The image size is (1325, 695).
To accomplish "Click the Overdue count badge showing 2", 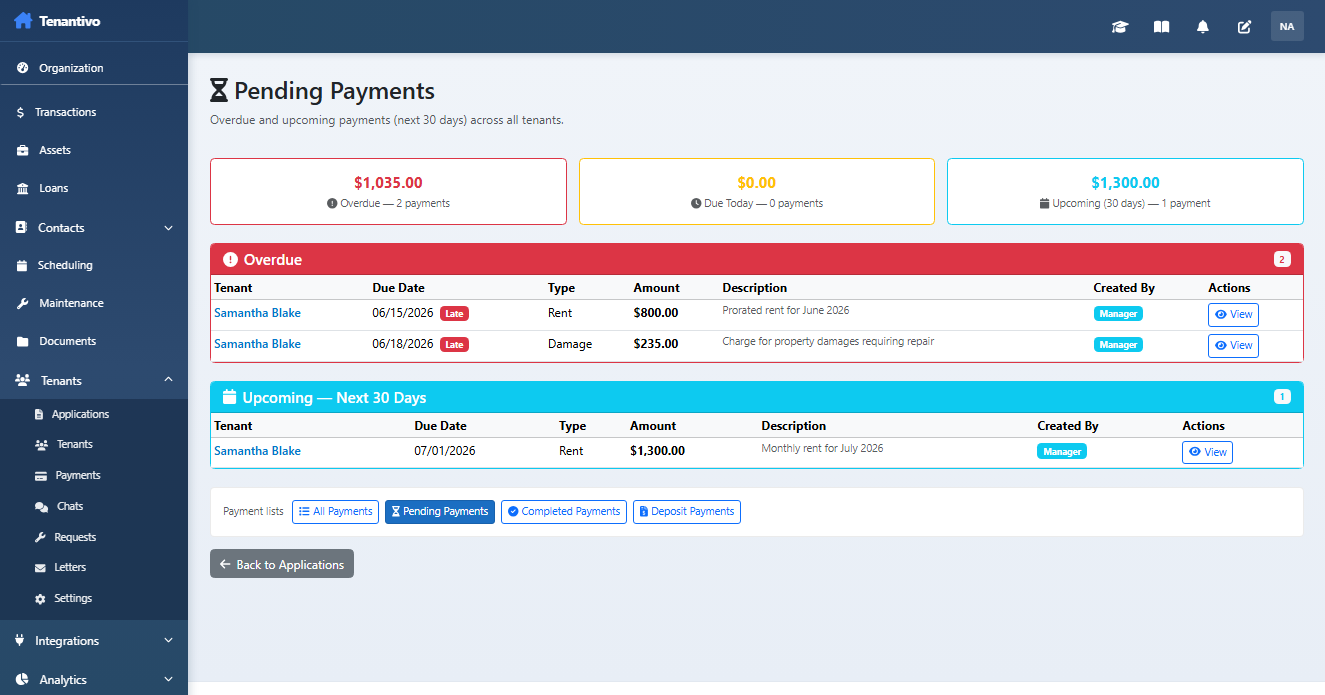I will click(1282, 260).
